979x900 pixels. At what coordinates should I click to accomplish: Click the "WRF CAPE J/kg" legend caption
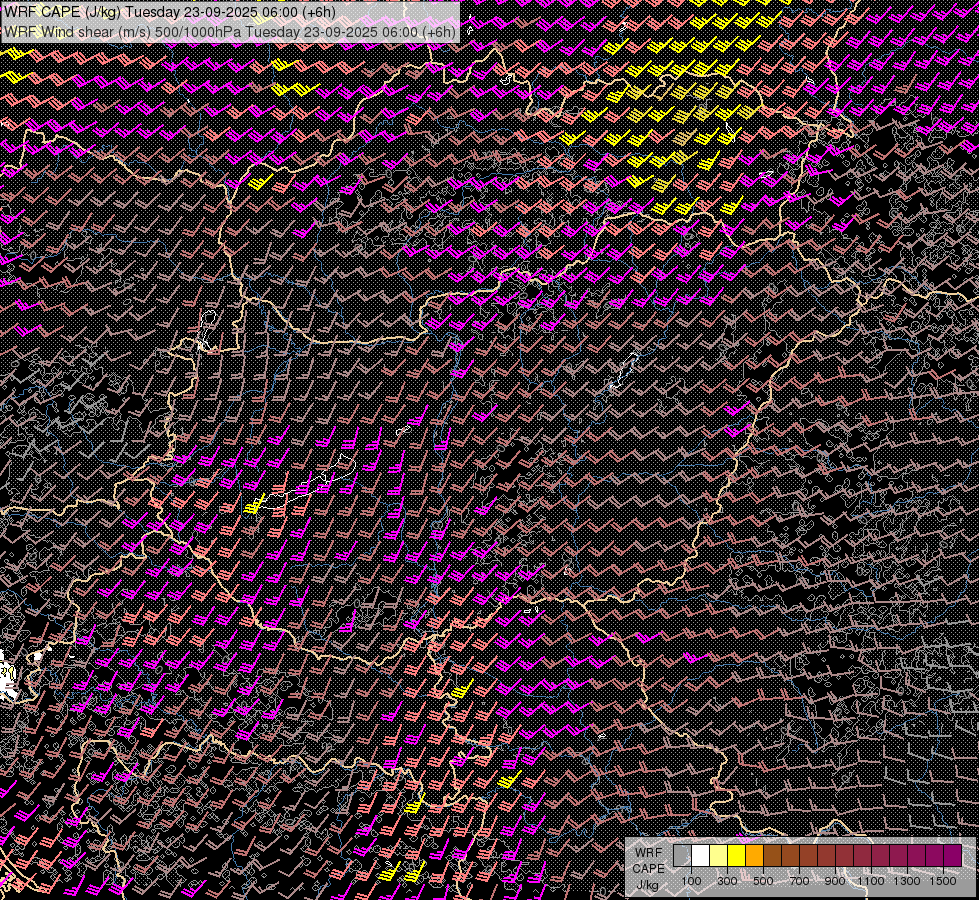point(648,867)
